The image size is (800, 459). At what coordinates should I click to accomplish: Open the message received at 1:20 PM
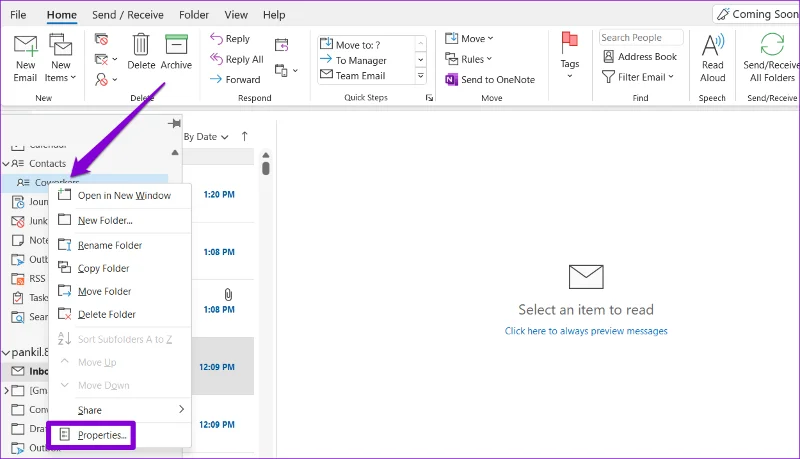tap(219, 194)
